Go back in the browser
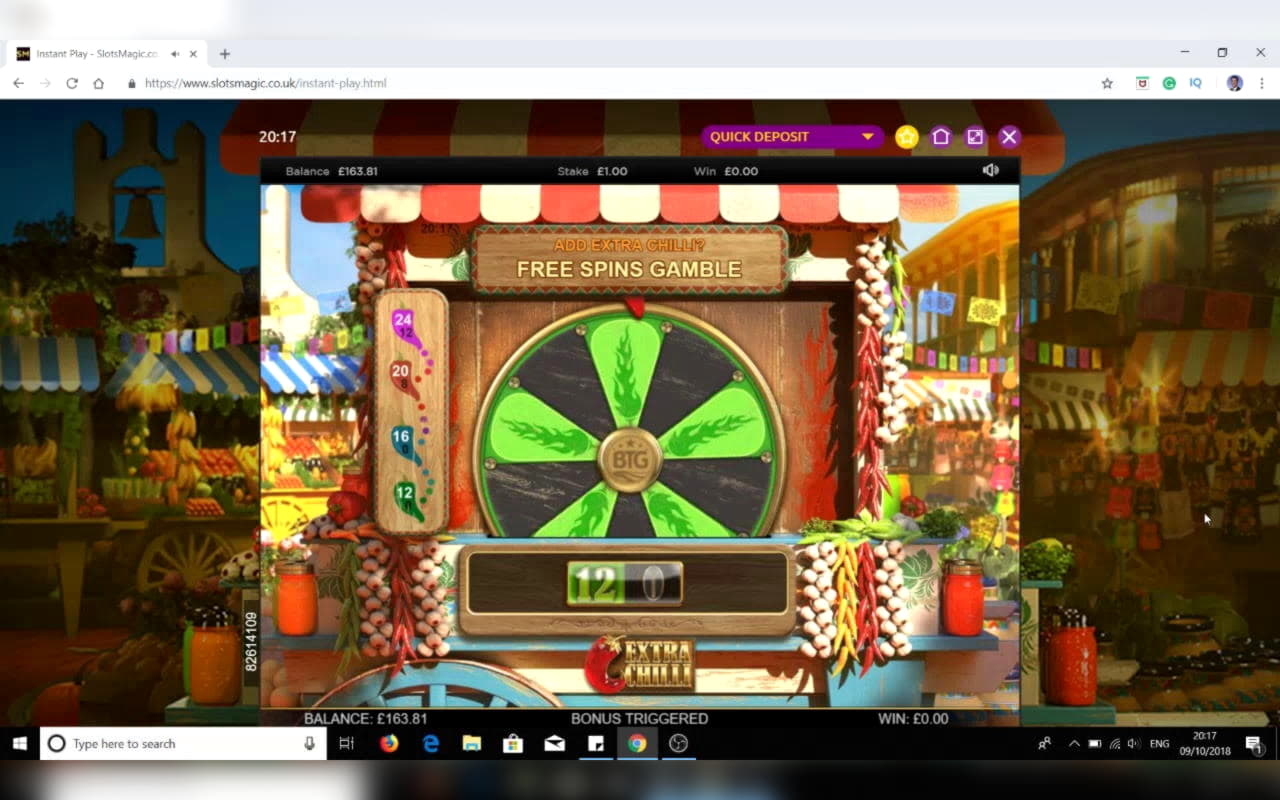The width and height of the screenshot is (1280, 800). coord(18,83)
